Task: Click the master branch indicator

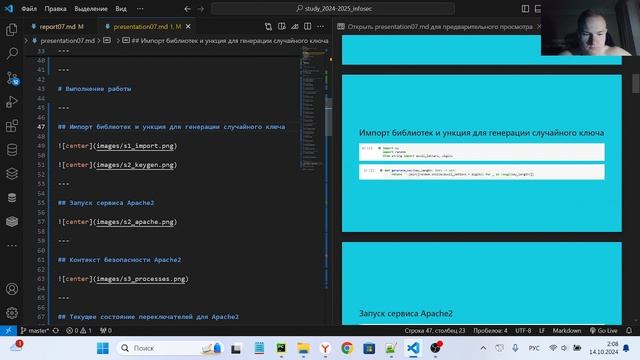Action: pos(35,331)
